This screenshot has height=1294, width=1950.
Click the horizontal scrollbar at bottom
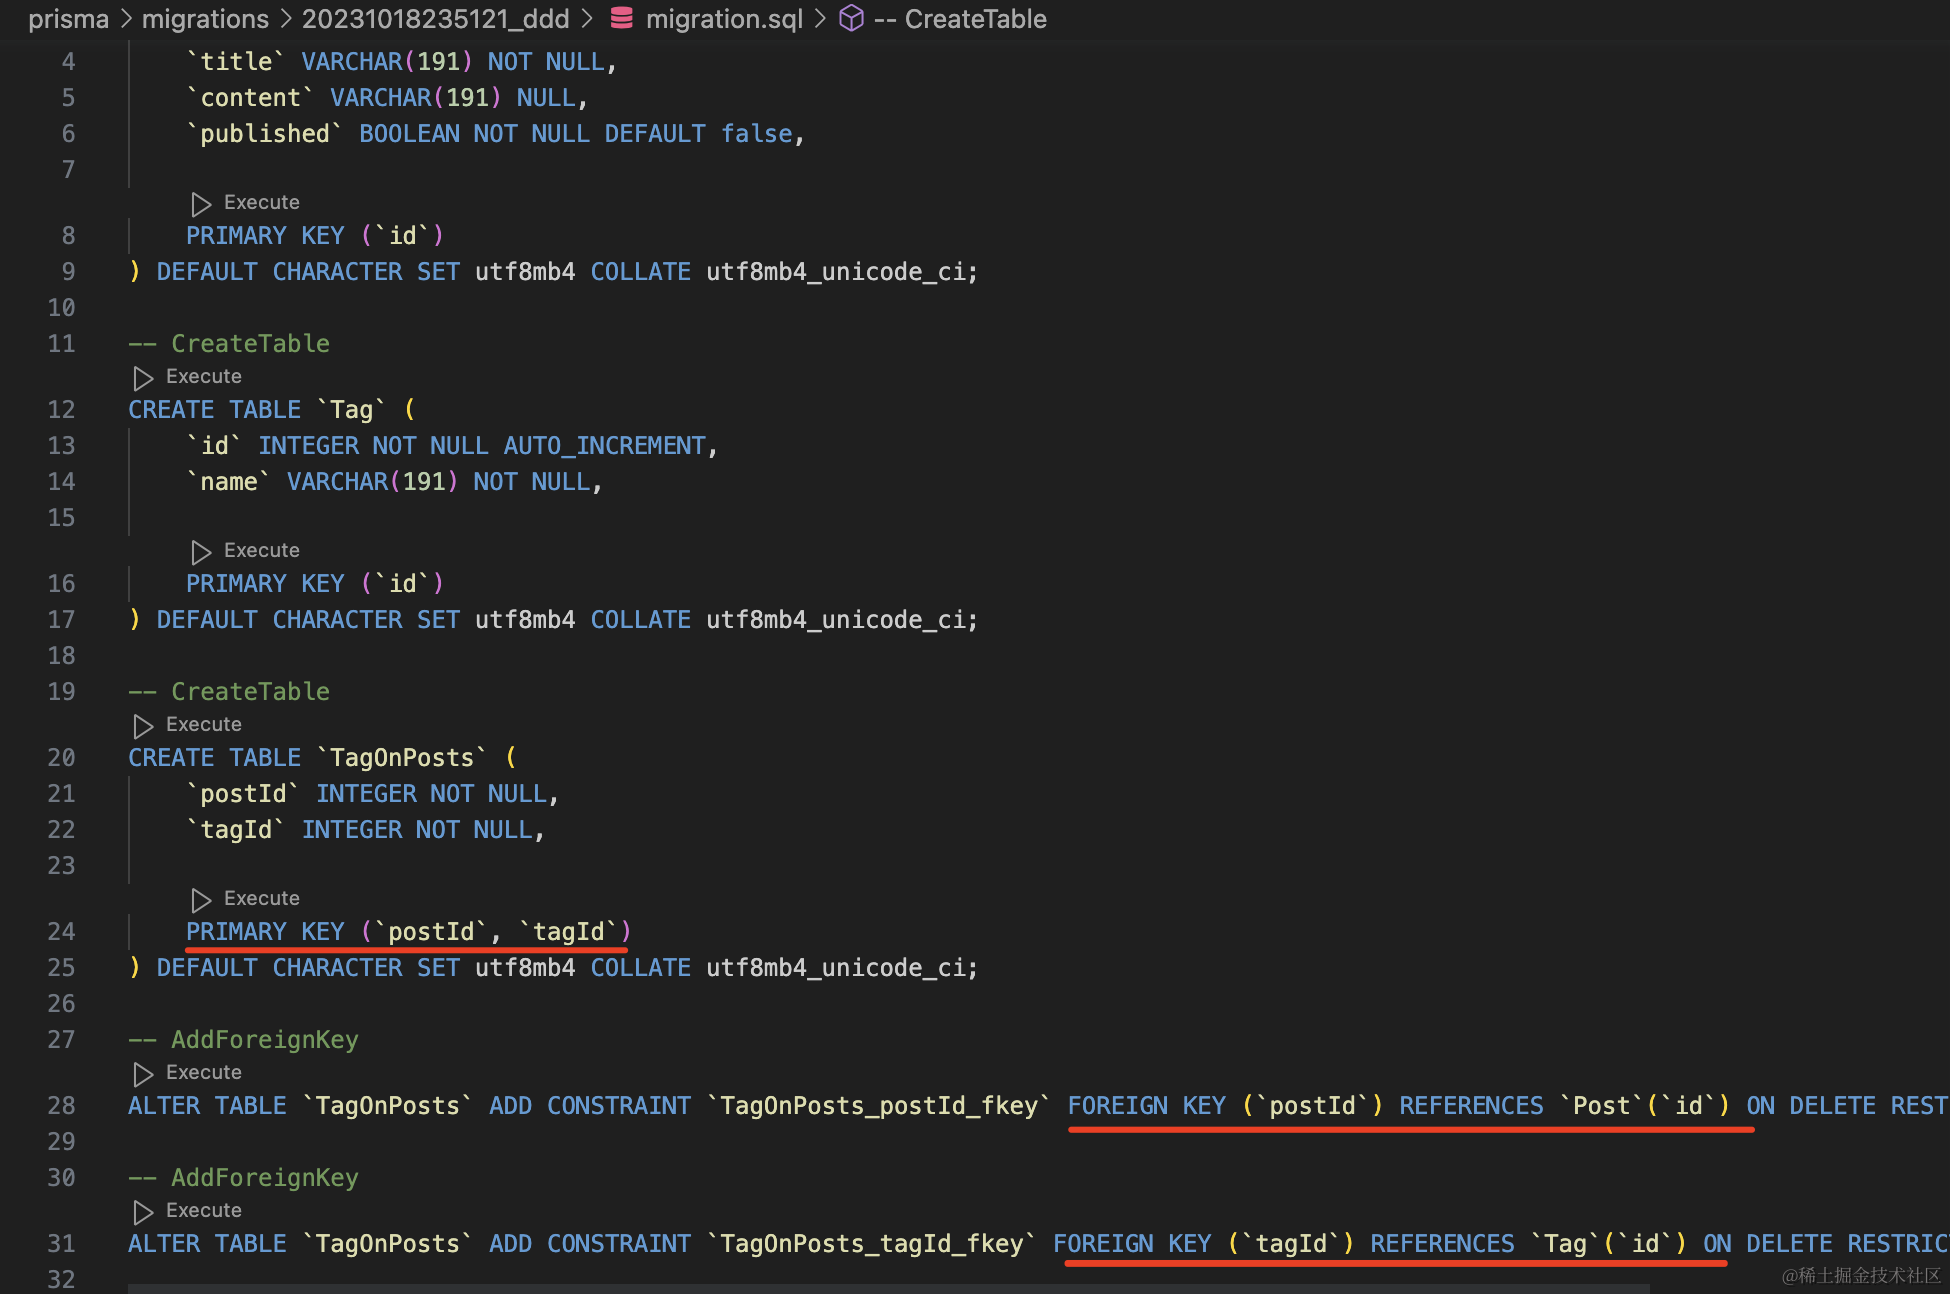(888, 1288)
